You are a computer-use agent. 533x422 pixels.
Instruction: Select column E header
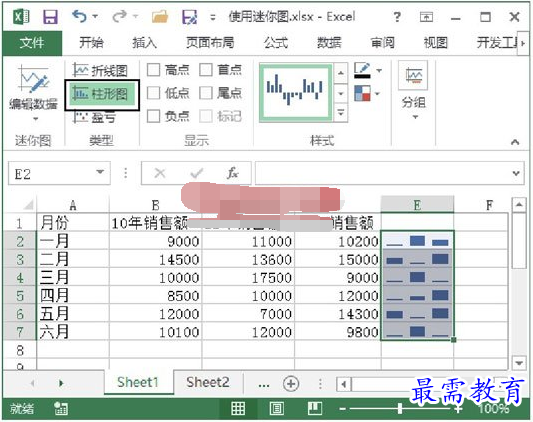[x=417, y=204]
